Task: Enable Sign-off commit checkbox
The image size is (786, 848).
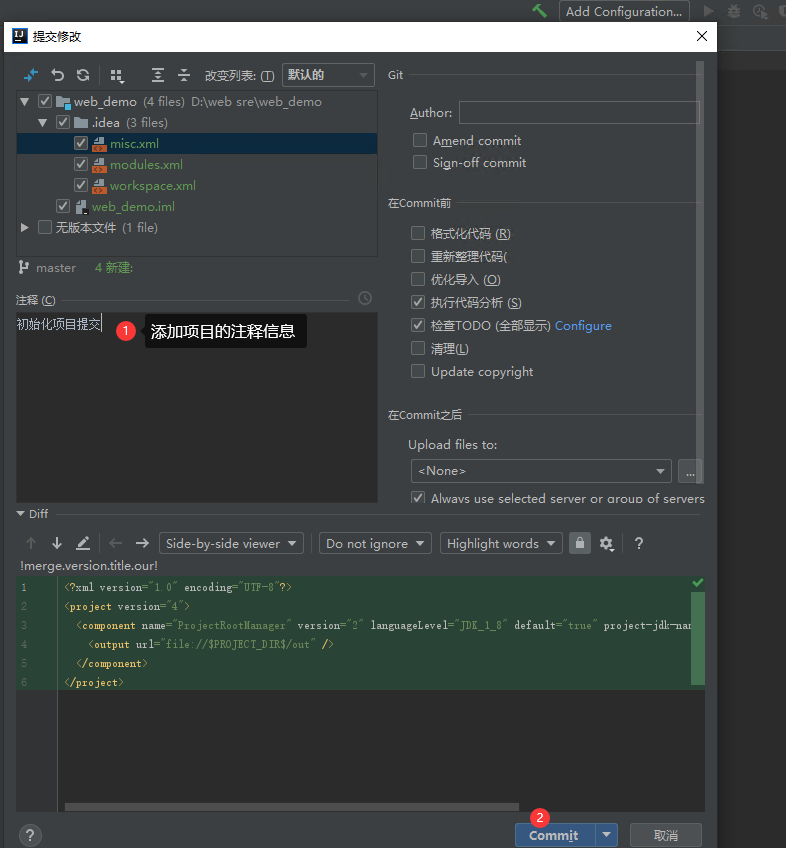Action: (420, 162)
